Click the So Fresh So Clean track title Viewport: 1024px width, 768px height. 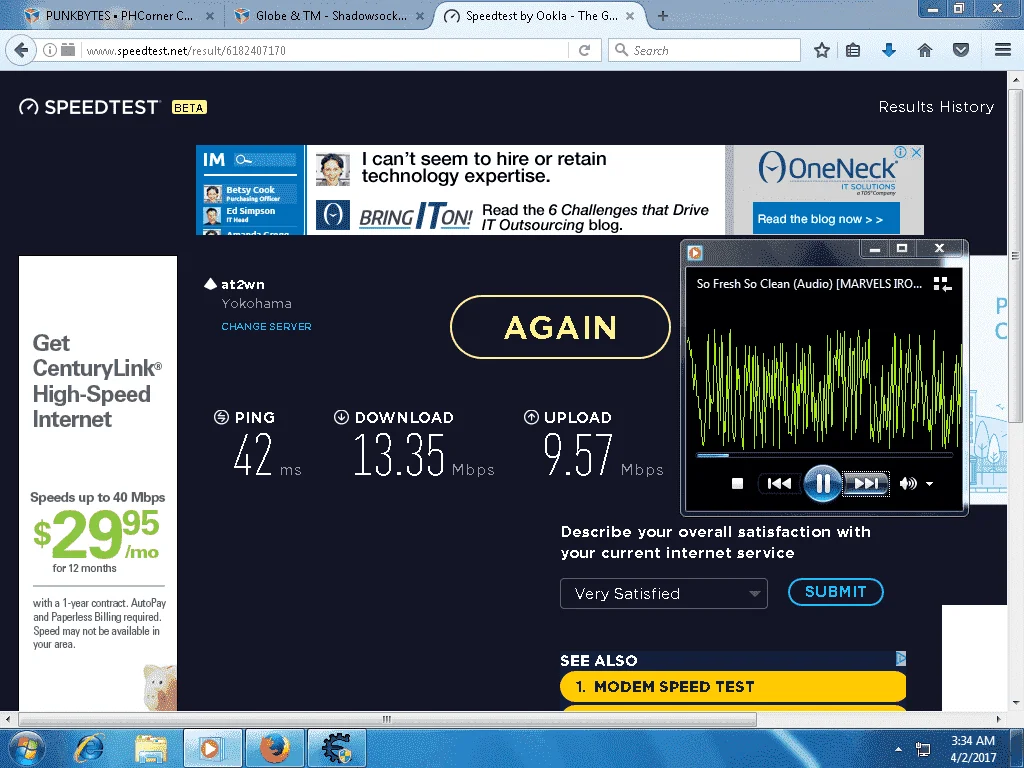tap(809, 283)
